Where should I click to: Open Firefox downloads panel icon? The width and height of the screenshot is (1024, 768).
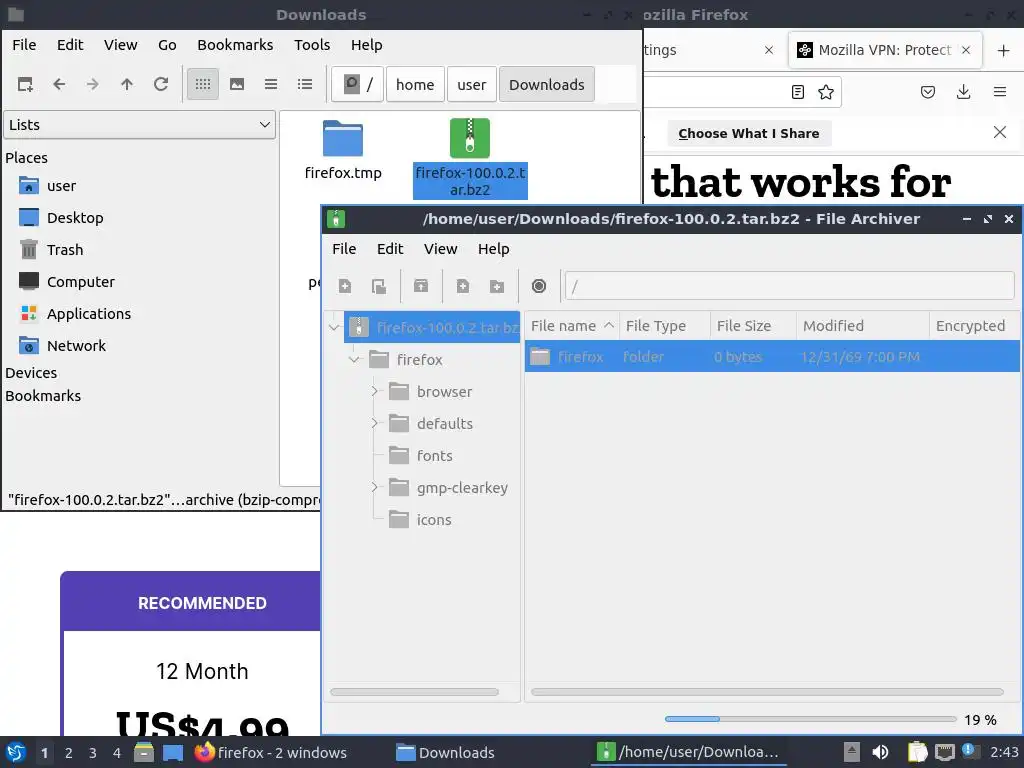tap(963, 92)
